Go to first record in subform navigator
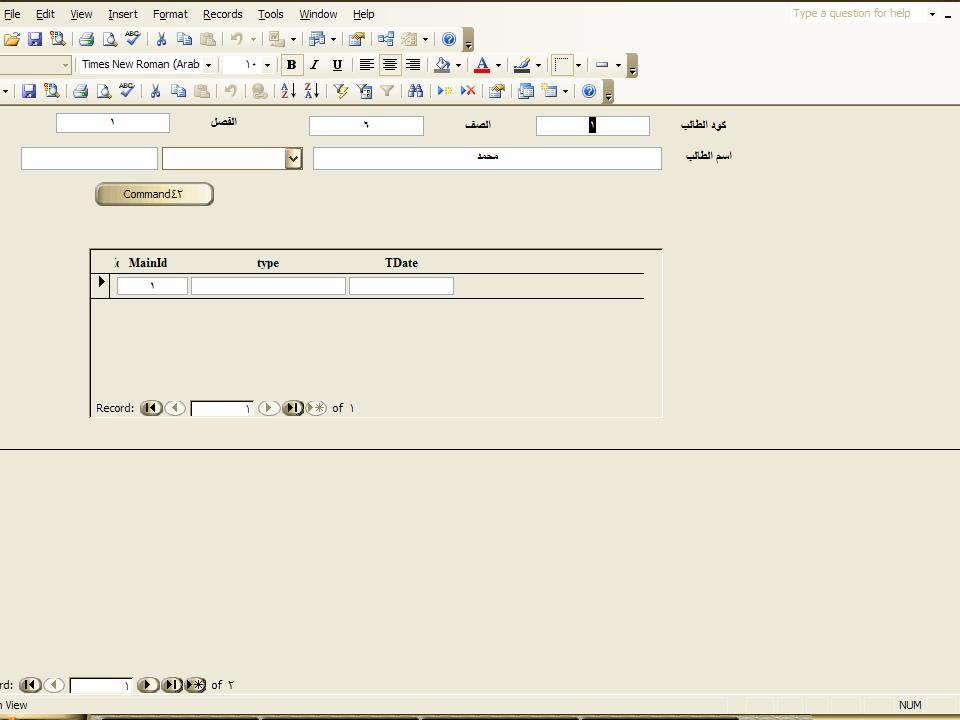 pyautogui.click(x=151, y=408)
